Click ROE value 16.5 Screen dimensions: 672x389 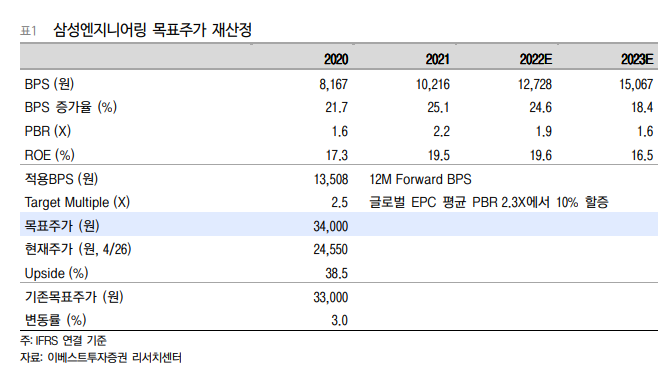pyautogui.click(x=642, y=156)
